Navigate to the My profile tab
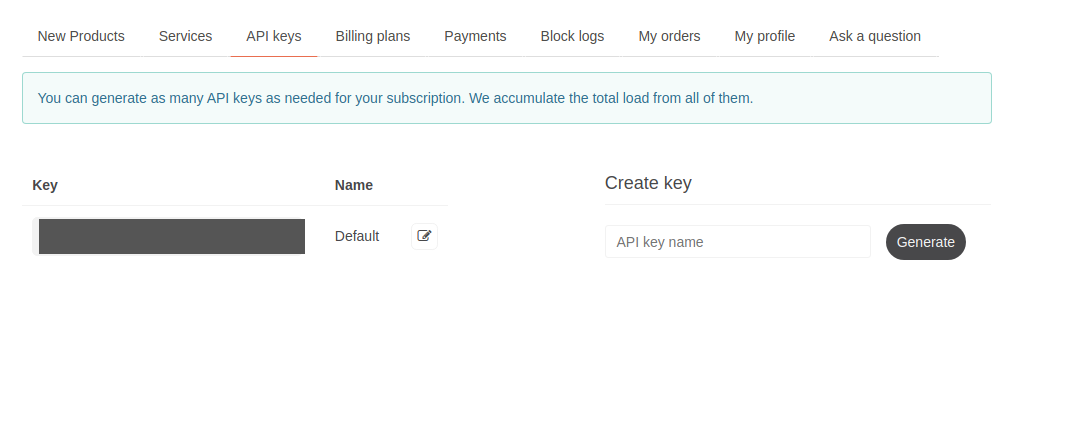 tap(764, 36)
